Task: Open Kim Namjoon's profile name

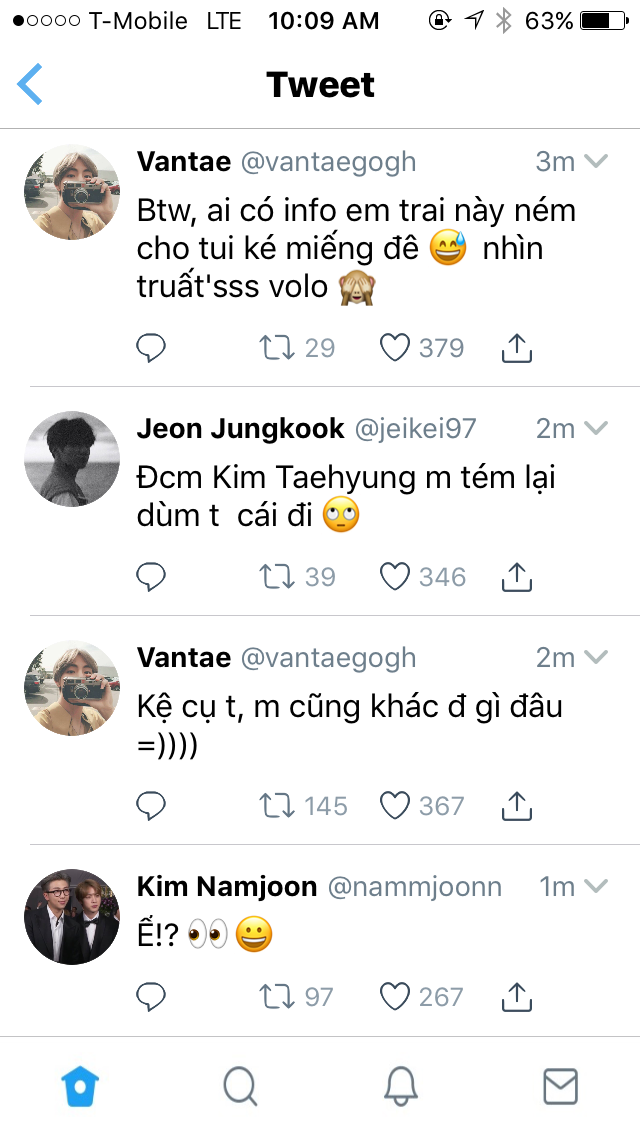Action: (x=226, y=887)
